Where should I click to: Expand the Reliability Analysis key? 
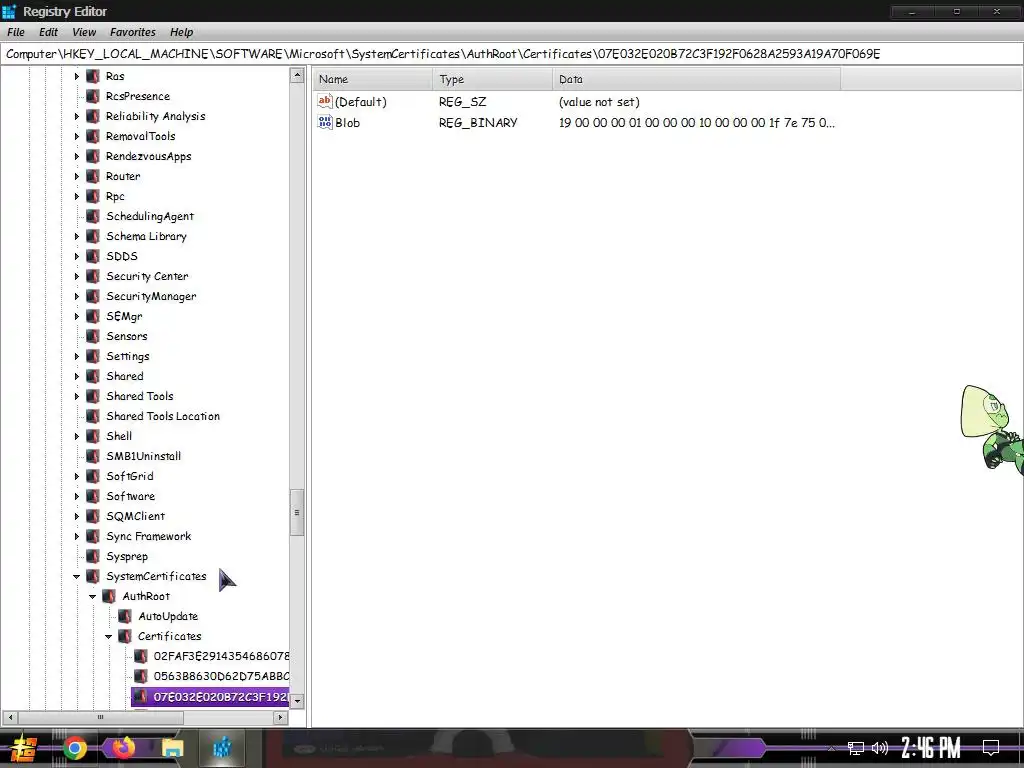pos(76,116)
